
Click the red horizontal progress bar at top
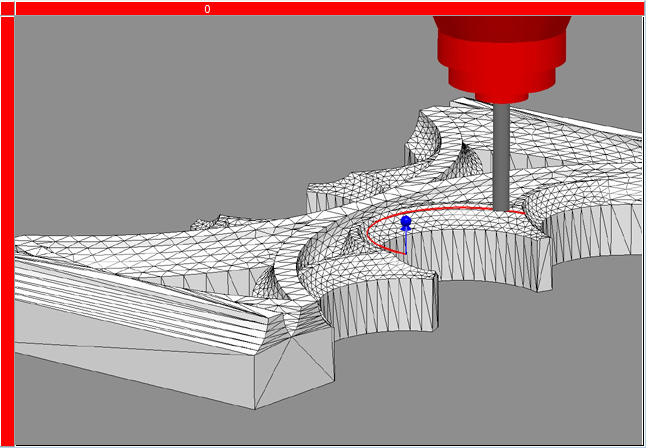(400, 8)
